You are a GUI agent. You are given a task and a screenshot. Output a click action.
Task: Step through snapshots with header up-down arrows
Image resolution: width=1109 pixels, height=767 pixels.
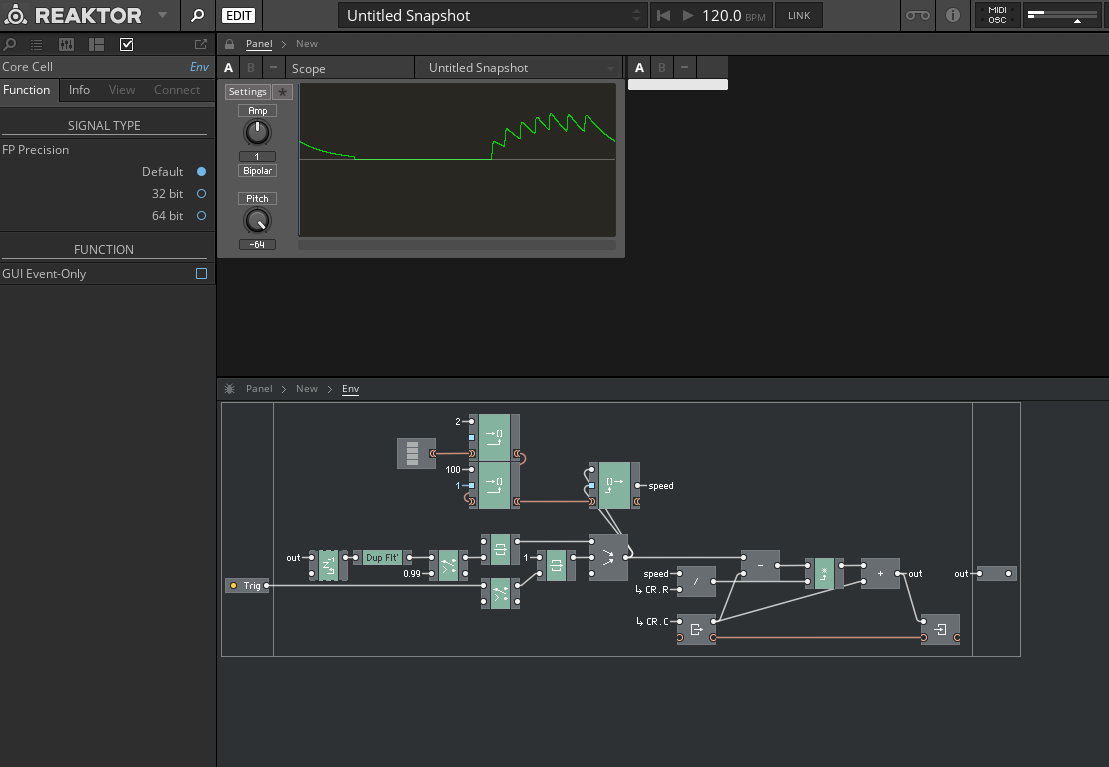(x=637, y=15)
